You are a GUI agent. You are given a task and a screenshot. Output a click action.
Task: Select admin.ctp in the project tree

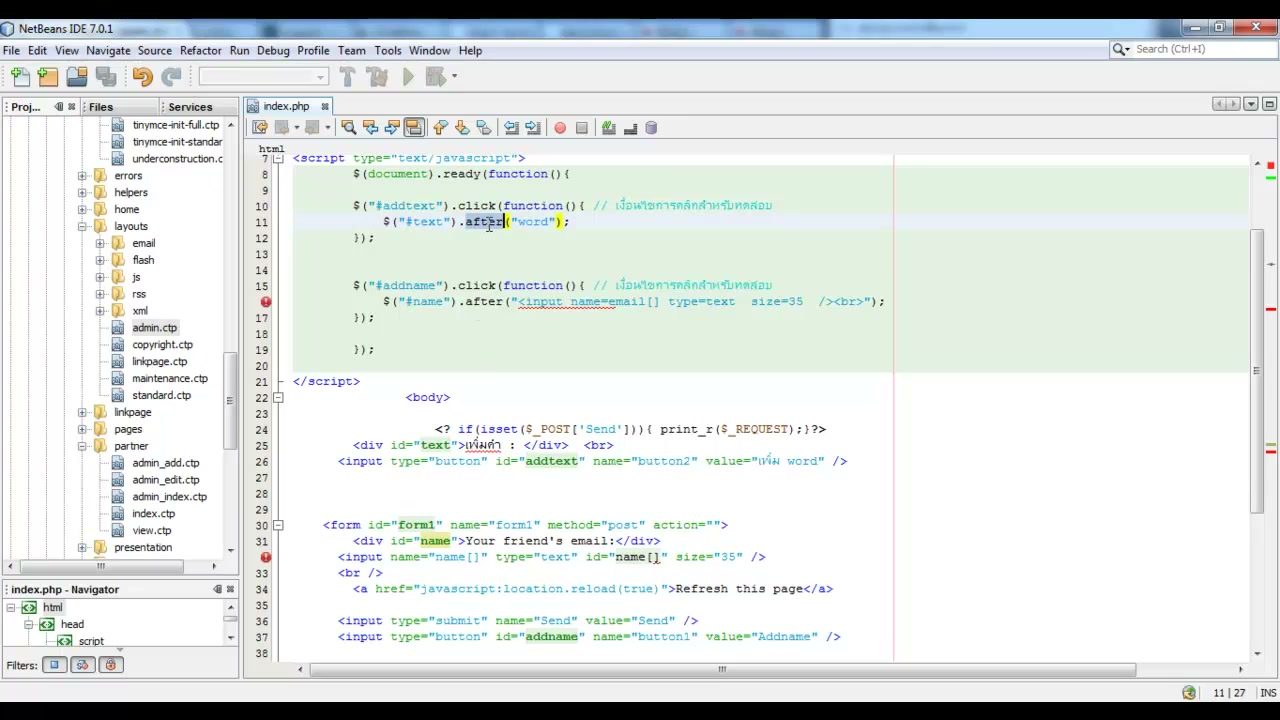[x=154, y=328]
